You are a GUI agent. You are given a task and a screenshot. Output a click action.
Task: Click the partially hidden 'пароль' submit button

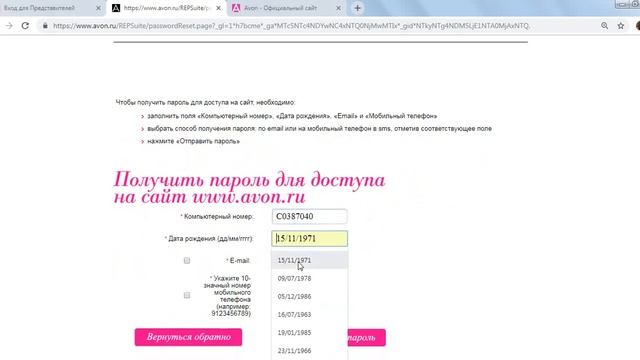[367, 338]
